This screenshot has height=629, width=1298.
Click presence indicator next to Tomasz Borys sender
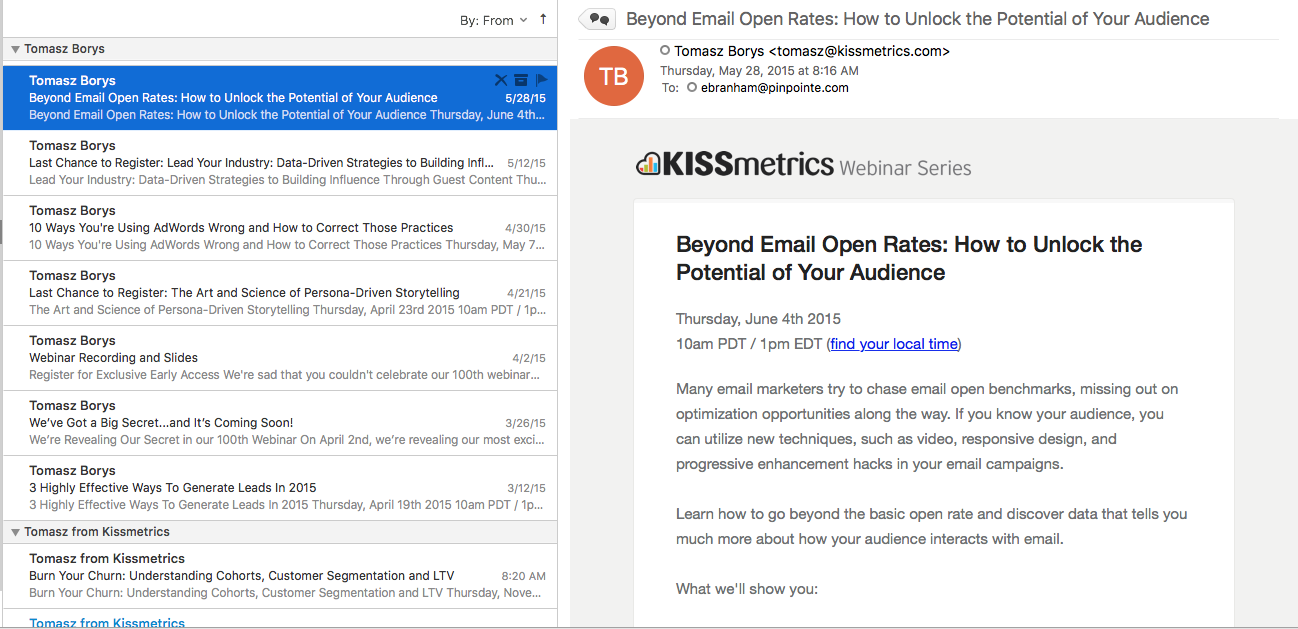[x=665, y=50]
